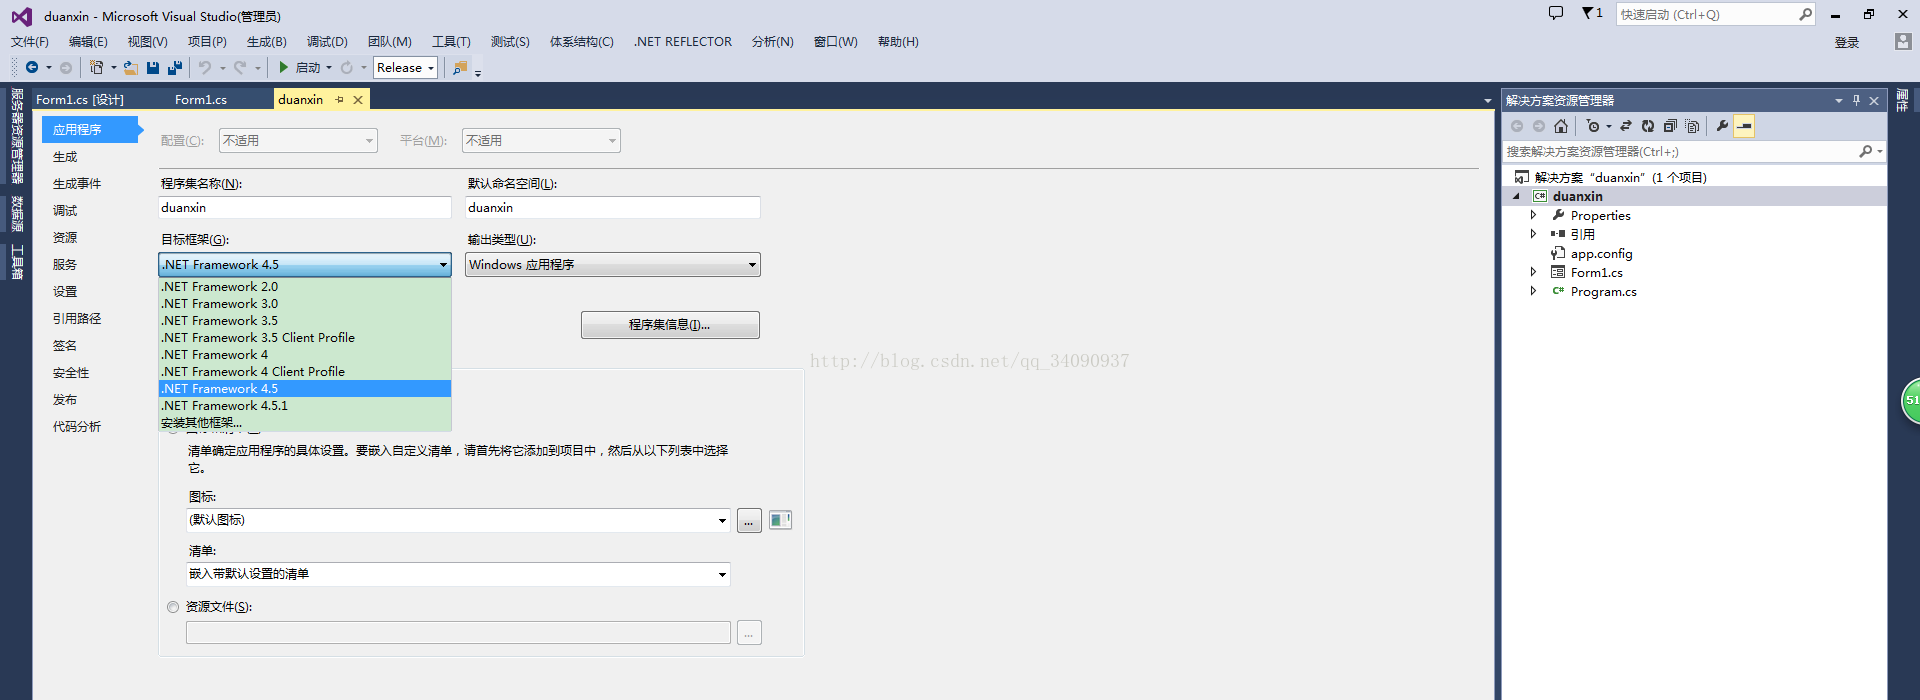The image size is (1920, 700).
Task: Select the 资源文件(S) radio button
Action: pos(173,607)
